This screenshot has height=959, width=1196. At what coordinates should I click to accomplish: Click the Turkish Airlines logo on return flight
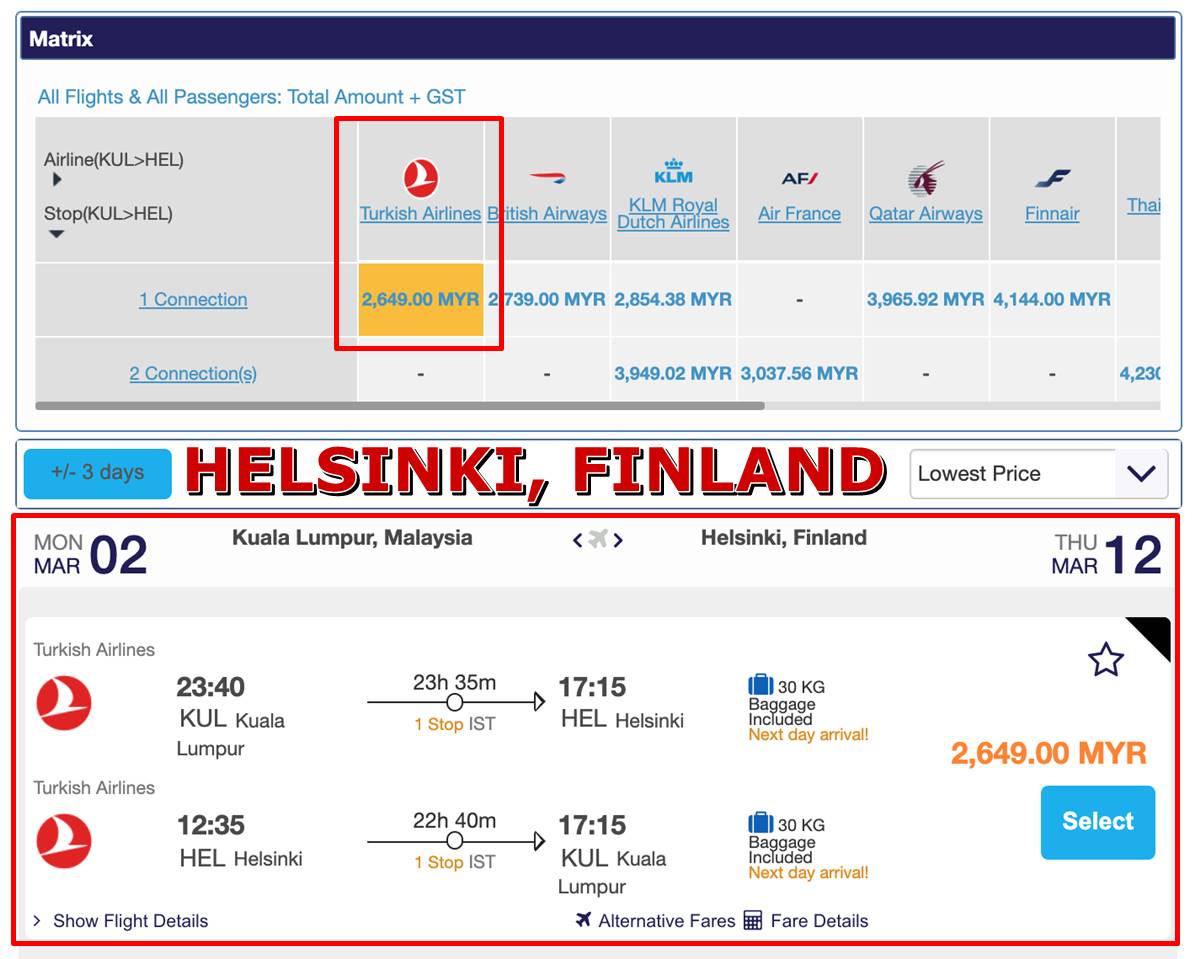pyautogui.click(x=64, y=841)
